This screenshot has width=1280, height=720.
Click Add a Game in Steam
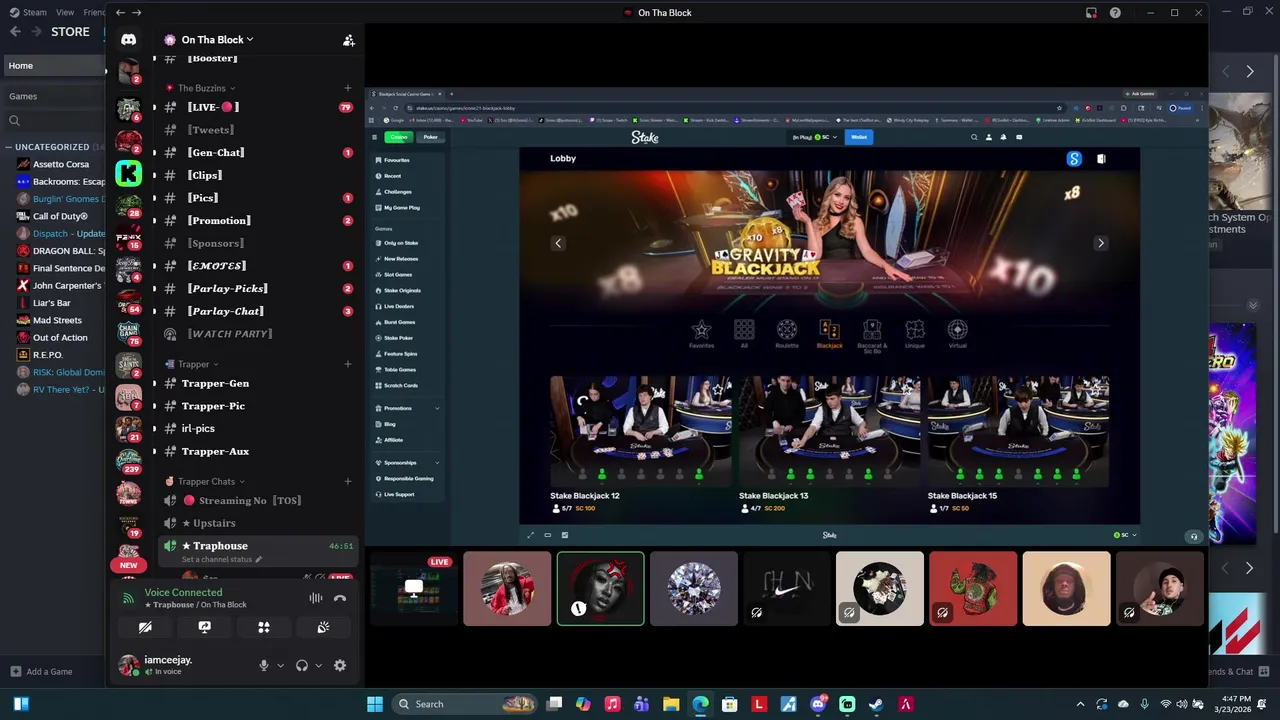pos(41,672)
